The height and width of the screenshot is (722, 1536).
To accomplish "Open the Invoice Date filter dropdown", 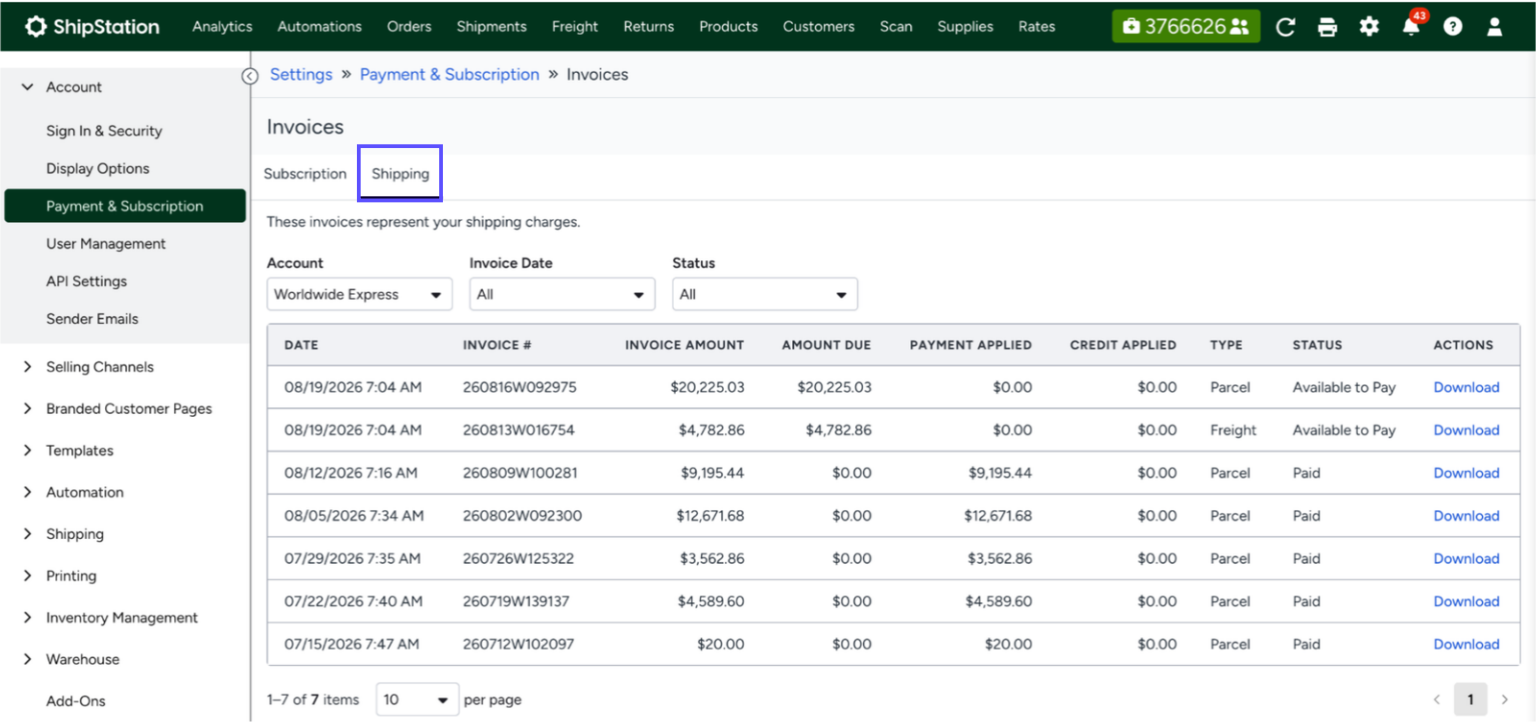I will 562,294.
